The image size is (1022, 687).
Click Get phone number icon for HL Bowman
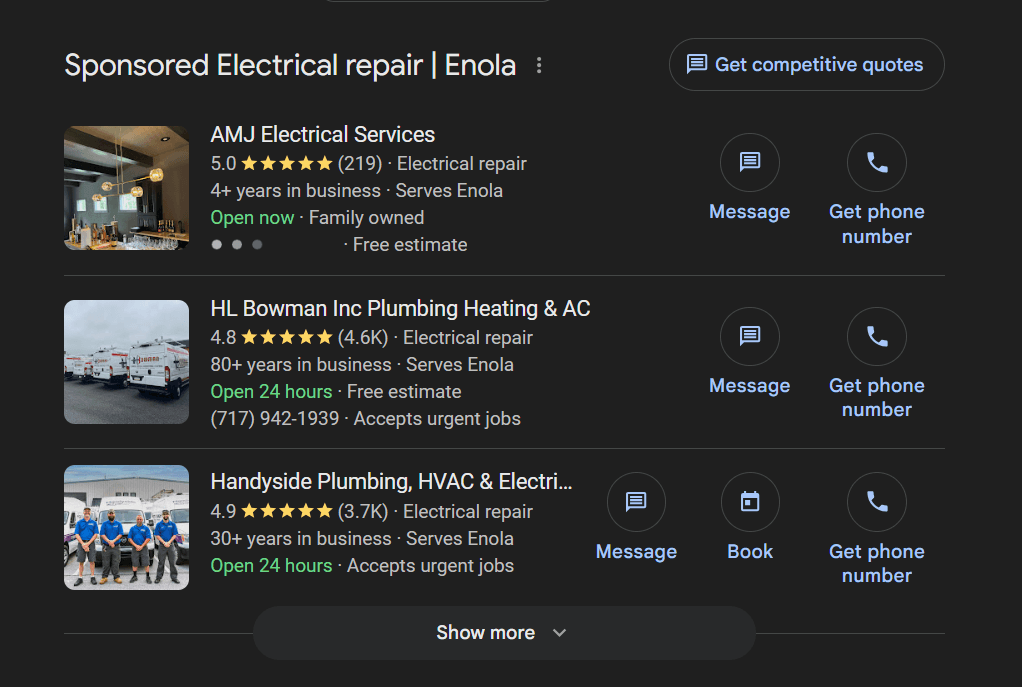tap(877, 337)
